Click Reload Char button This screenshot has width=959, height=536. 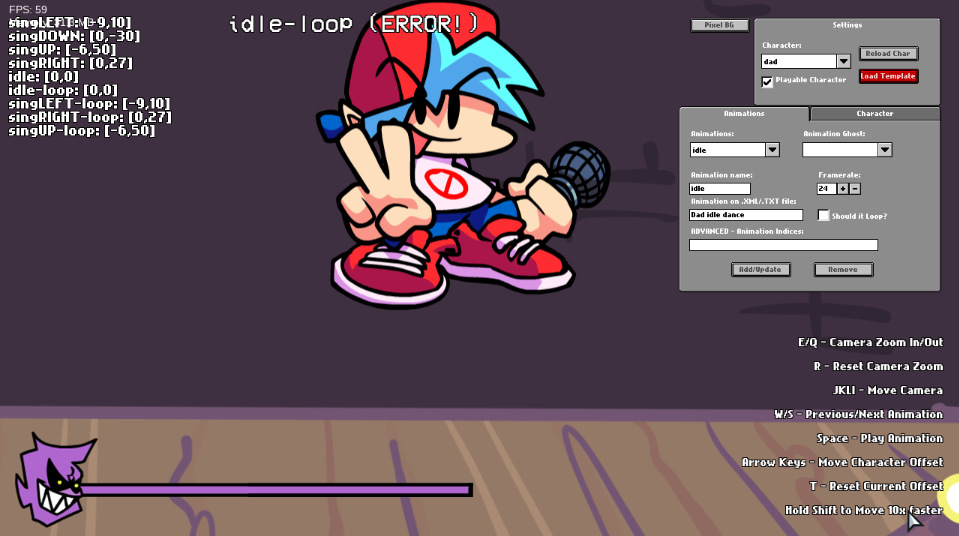tap(888, 53)
